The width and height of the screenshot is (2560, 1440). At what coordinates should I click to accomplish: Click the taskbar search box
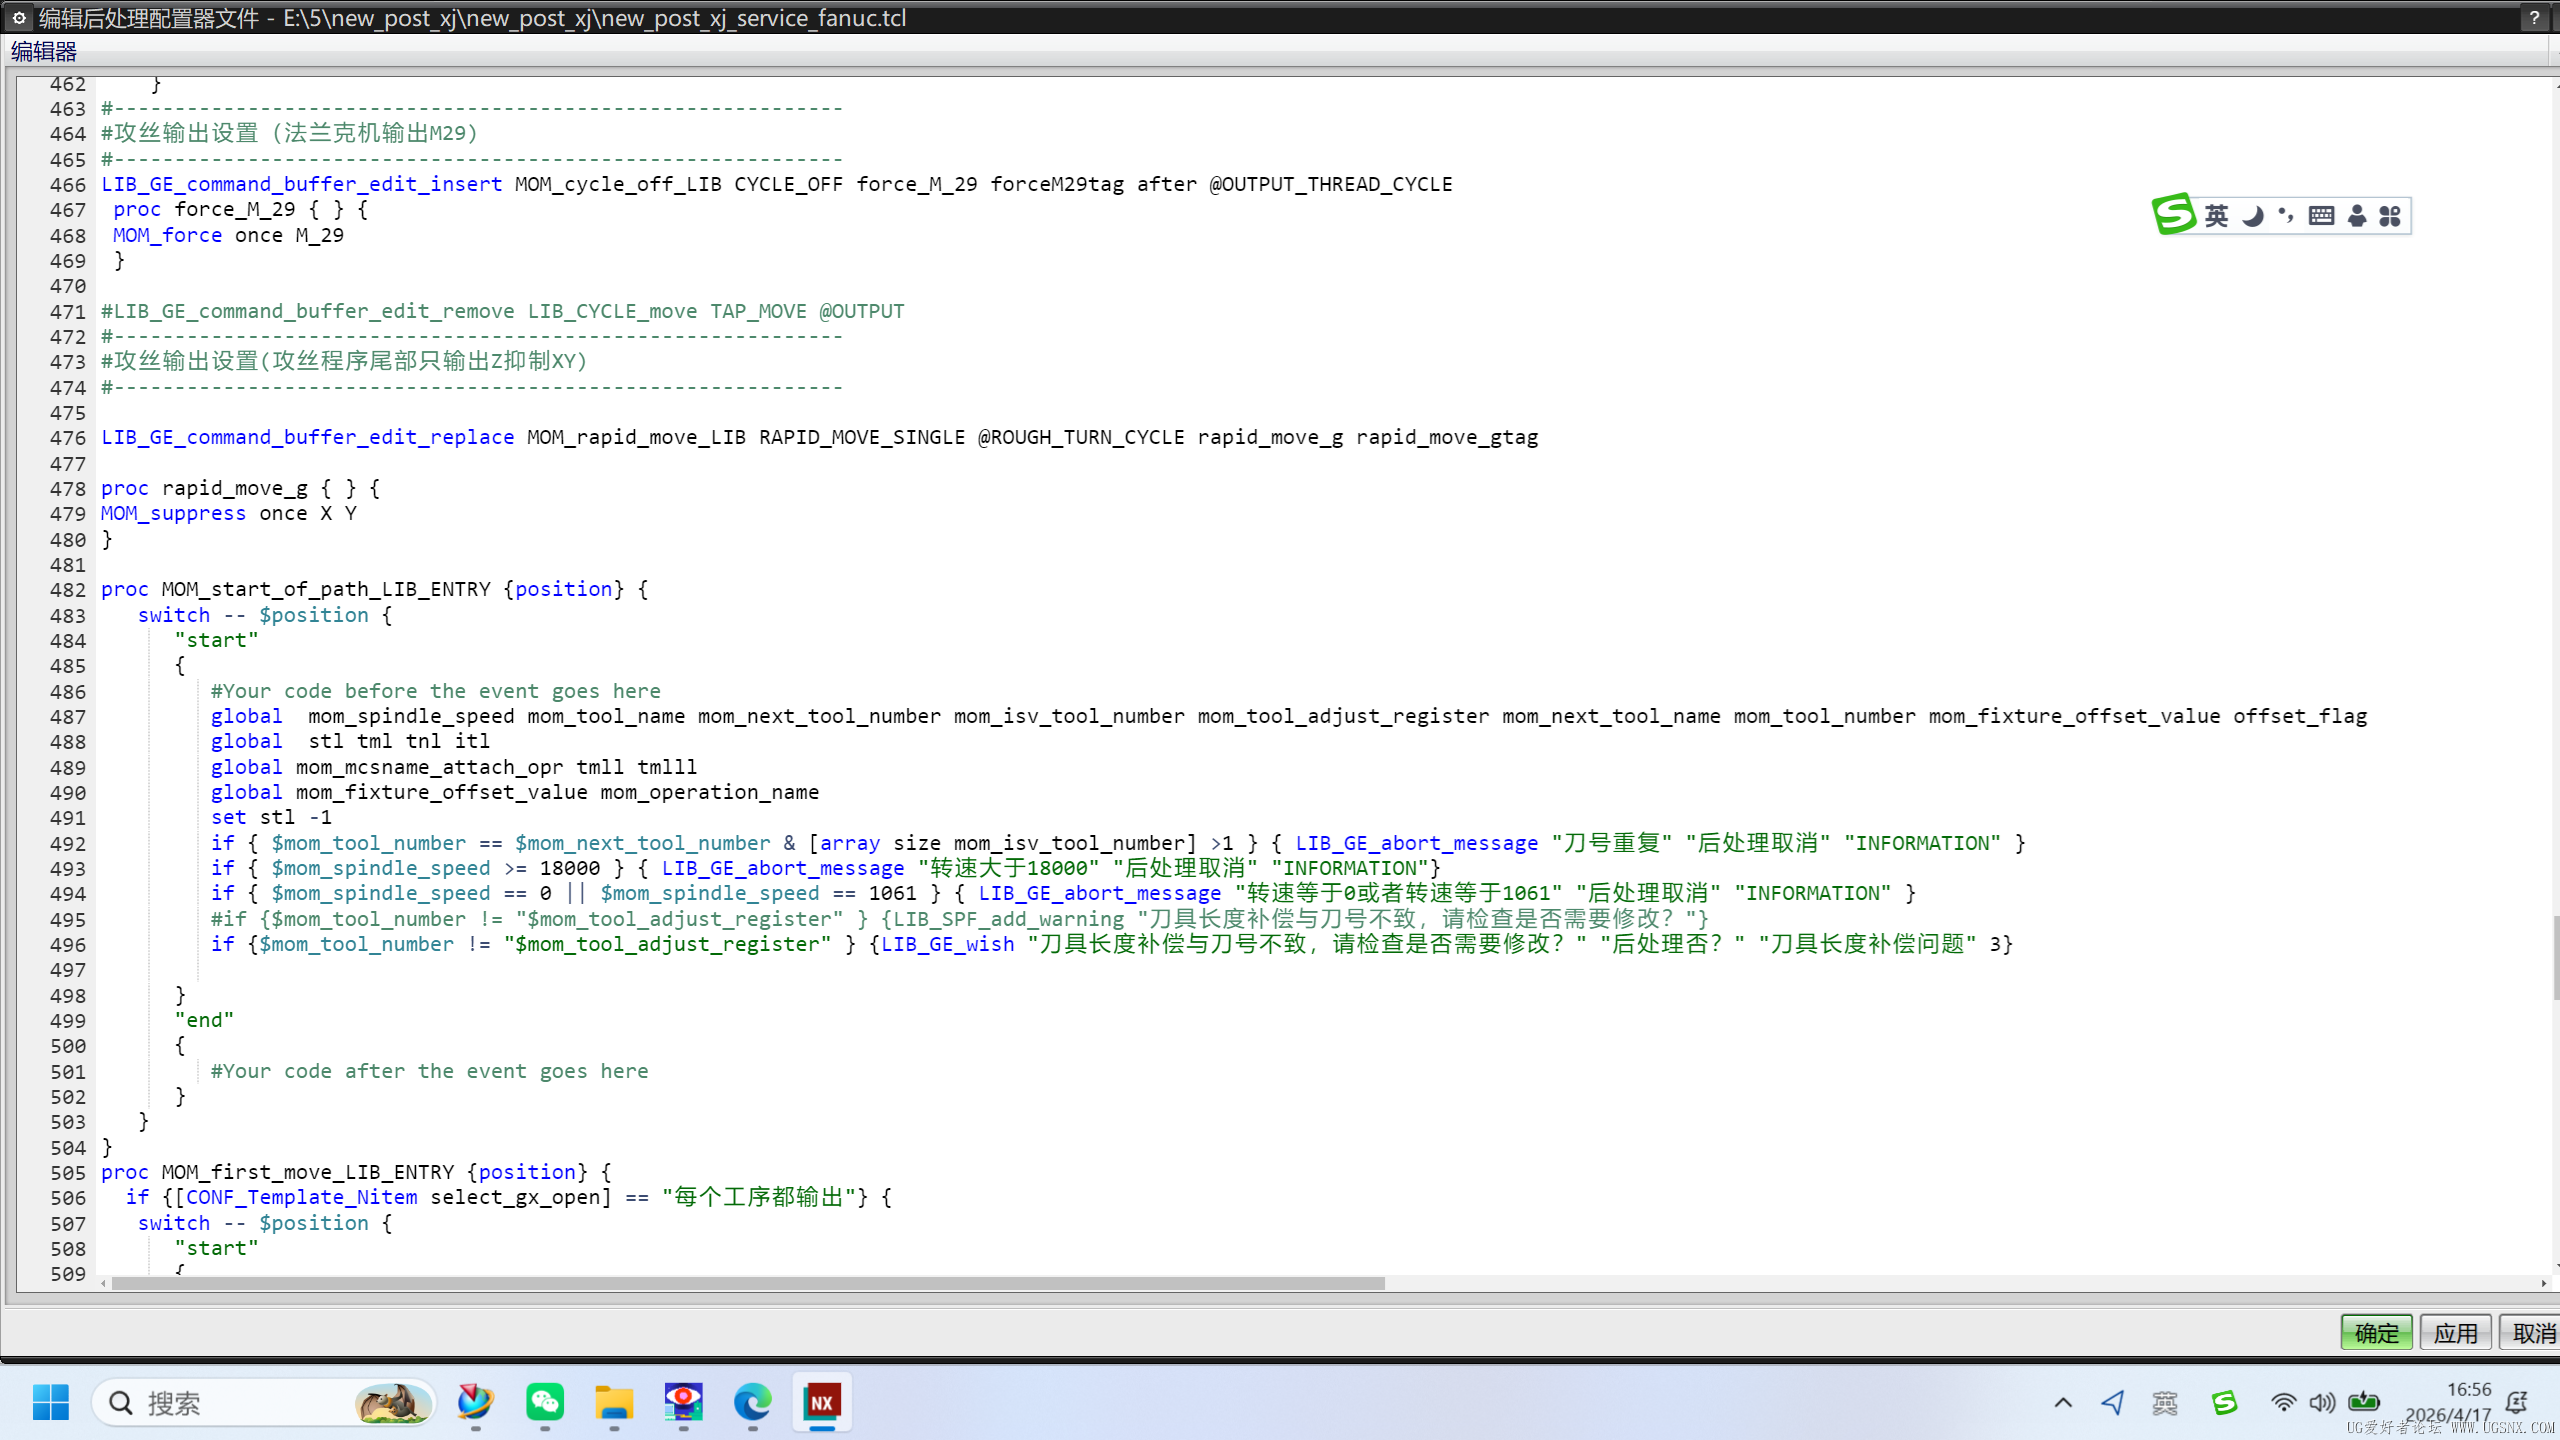click(264, 1403)
